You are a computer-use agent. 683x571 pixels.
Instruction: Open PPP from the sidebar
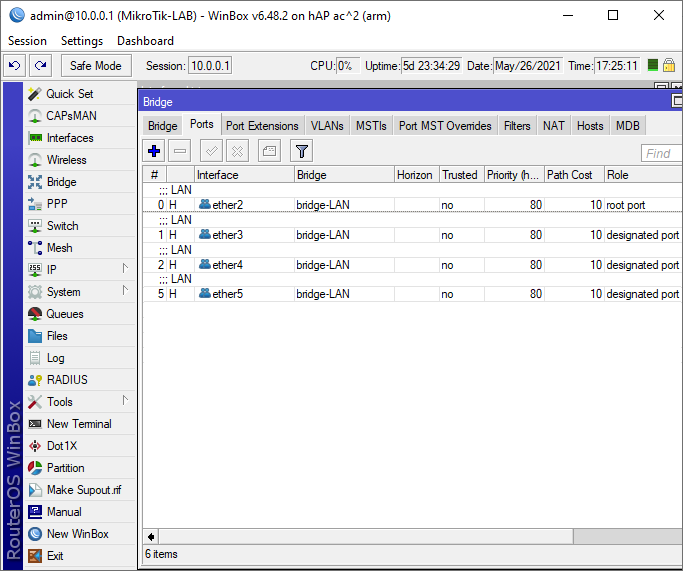tap(80, 204)
